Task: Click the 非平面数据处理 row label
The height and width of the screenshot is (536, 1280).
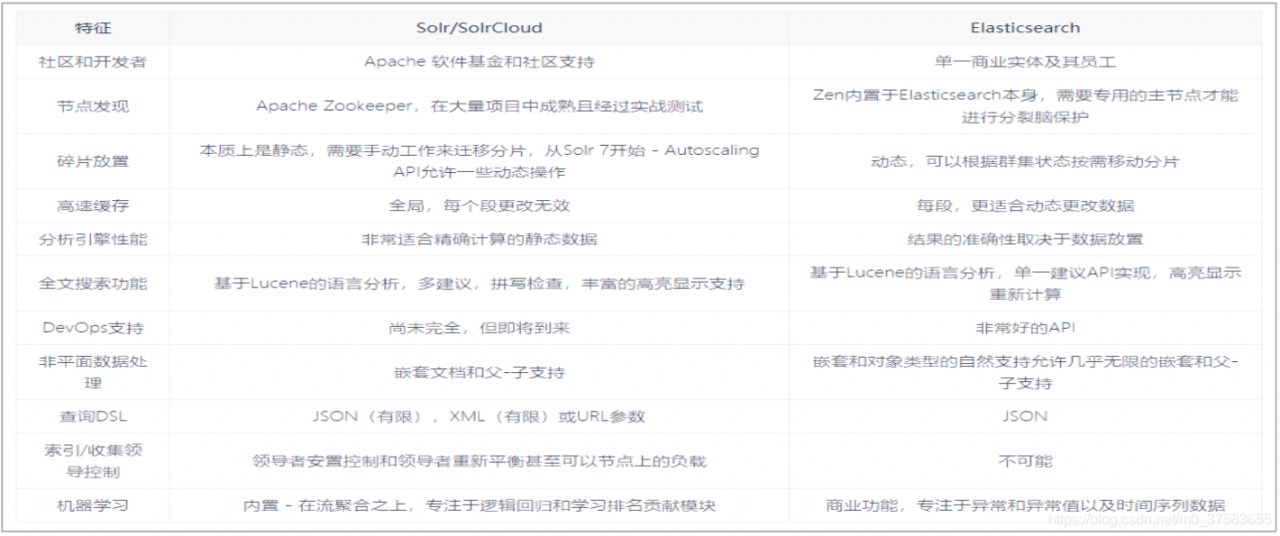Action: pyautogui.click(x=93, y=372)
